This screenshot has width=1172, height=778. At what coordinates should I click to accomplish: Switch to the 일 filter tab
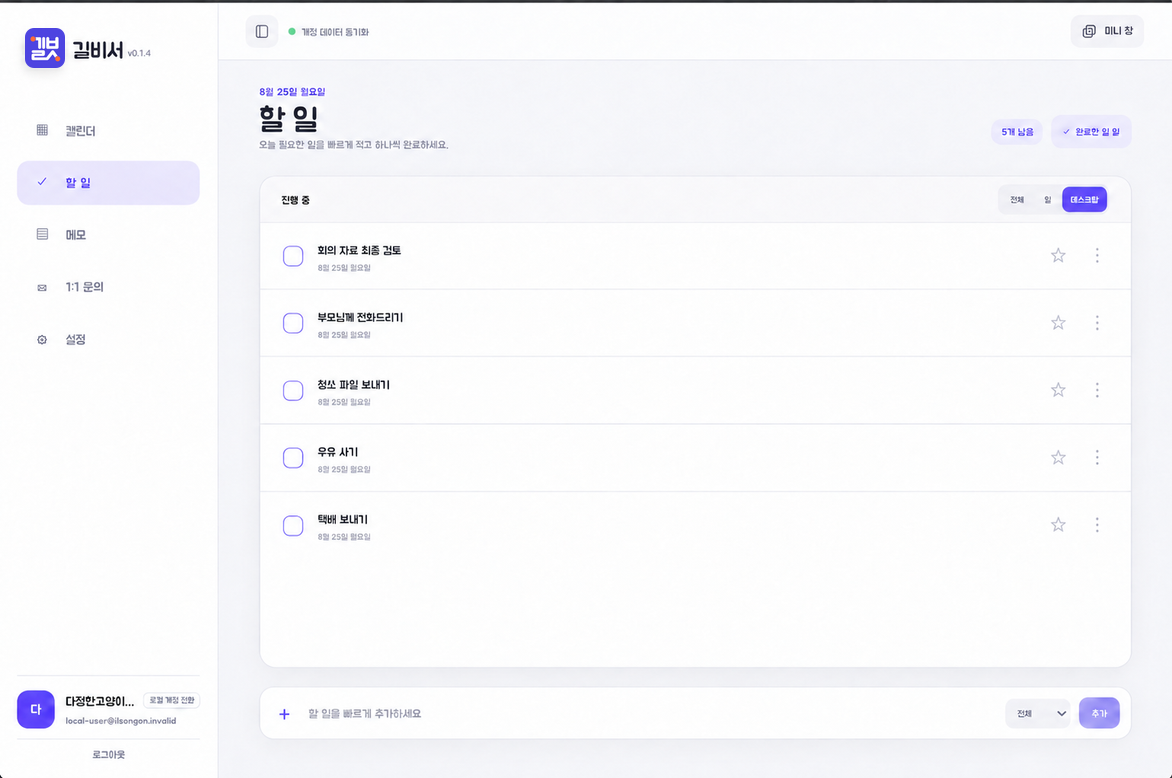1047,200
